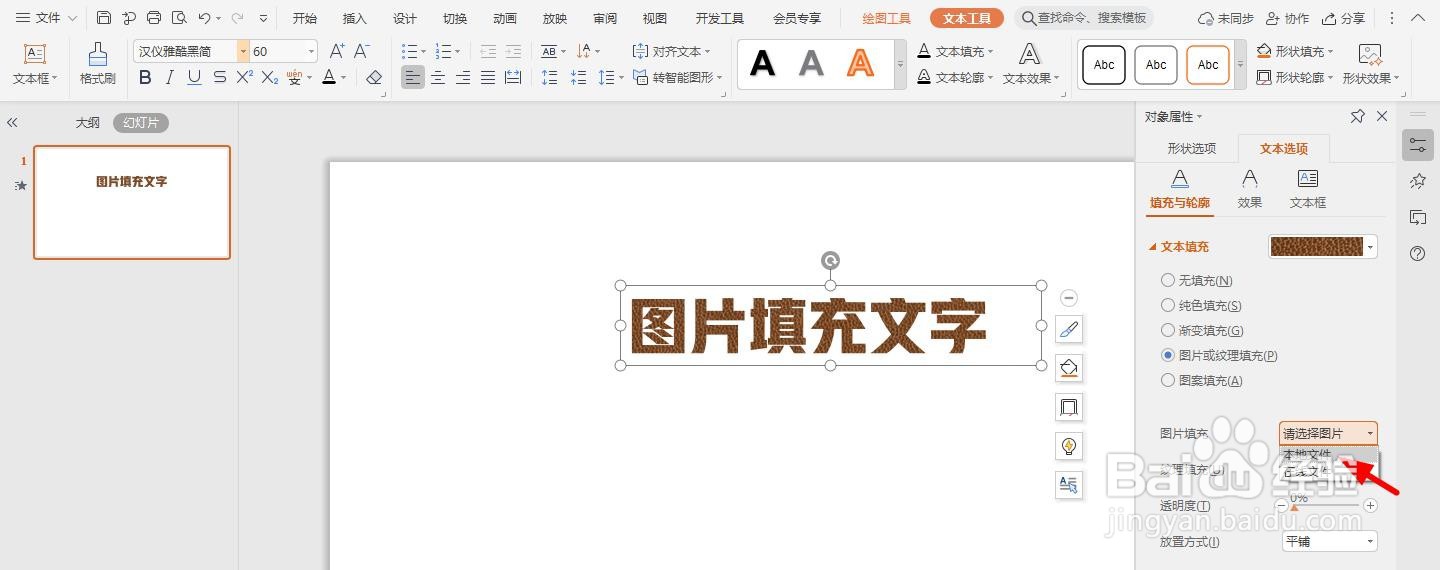Open 对齐文本 options
This screenshot has width=1440, height=570.
[673, 51]
